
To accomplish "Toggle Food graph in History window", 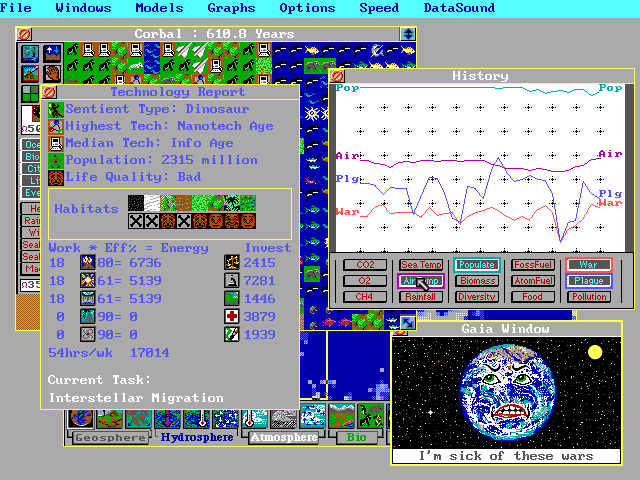I will [533, 297].
